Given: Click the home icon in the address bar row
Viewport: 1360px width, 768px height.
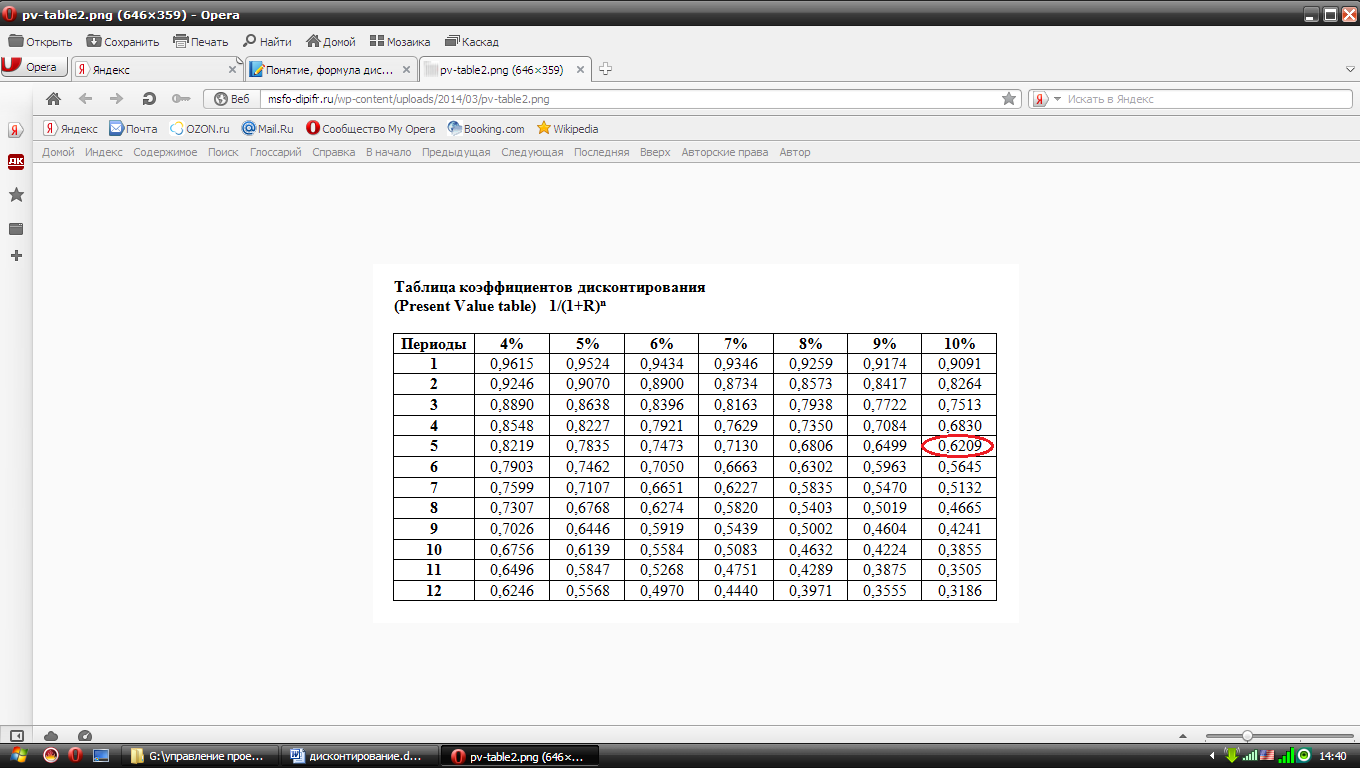Looking at the screenshot, I should click(x=54, y=99).
